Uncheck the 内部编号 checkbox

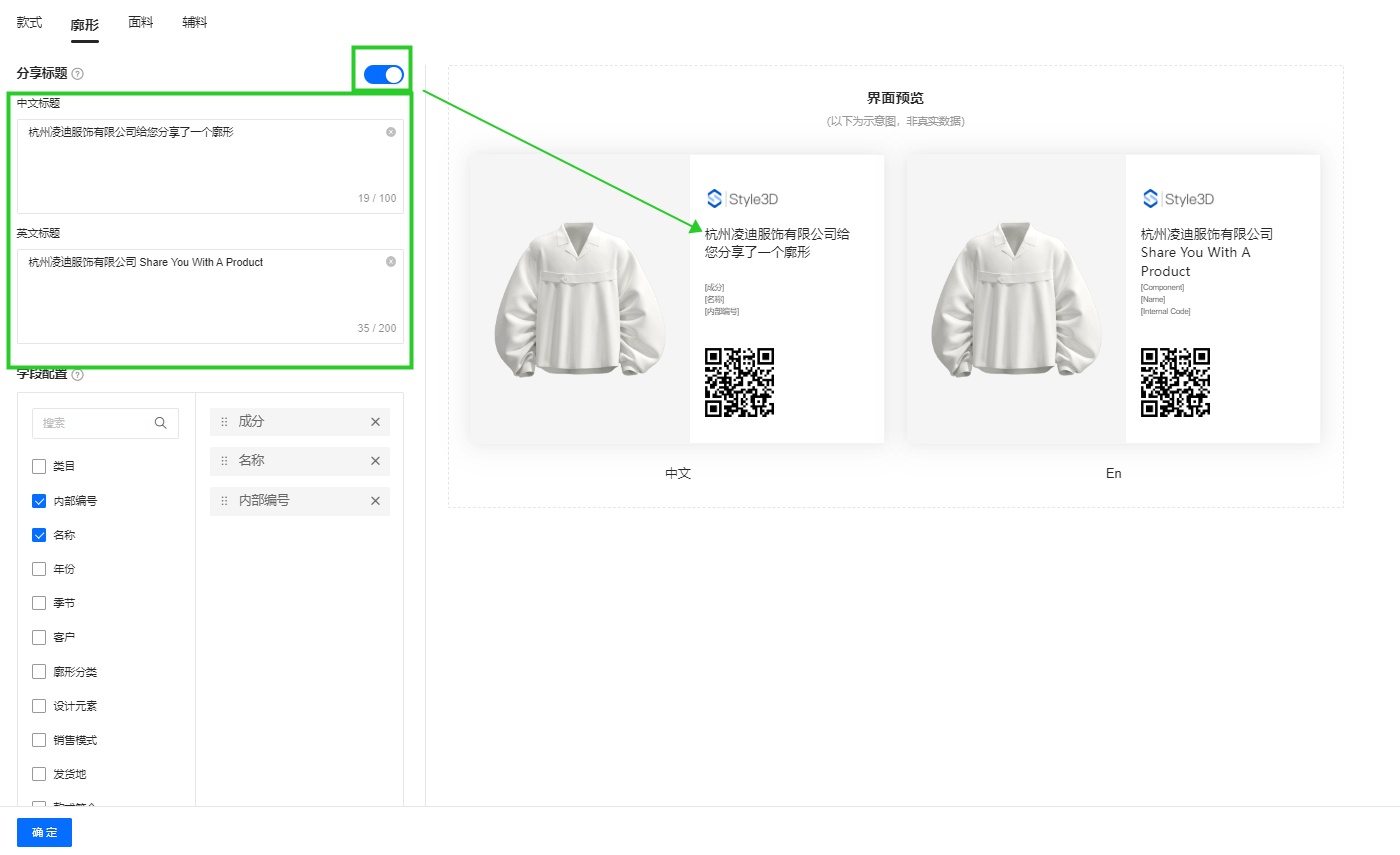point(39,501)
